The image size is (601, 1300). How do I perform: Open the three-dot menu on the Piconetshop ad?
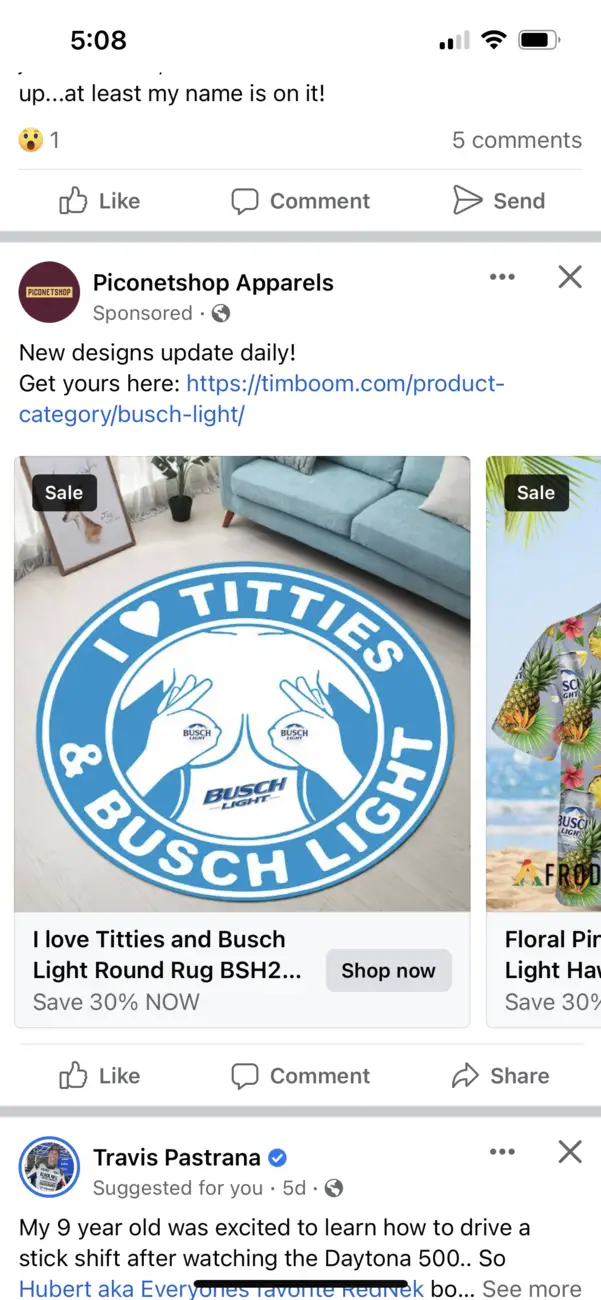coord(502,277)
